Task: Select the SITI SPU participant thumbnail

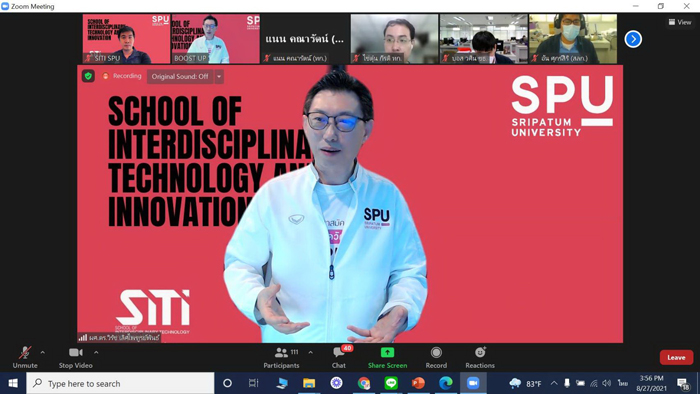Action: (126, 39)
